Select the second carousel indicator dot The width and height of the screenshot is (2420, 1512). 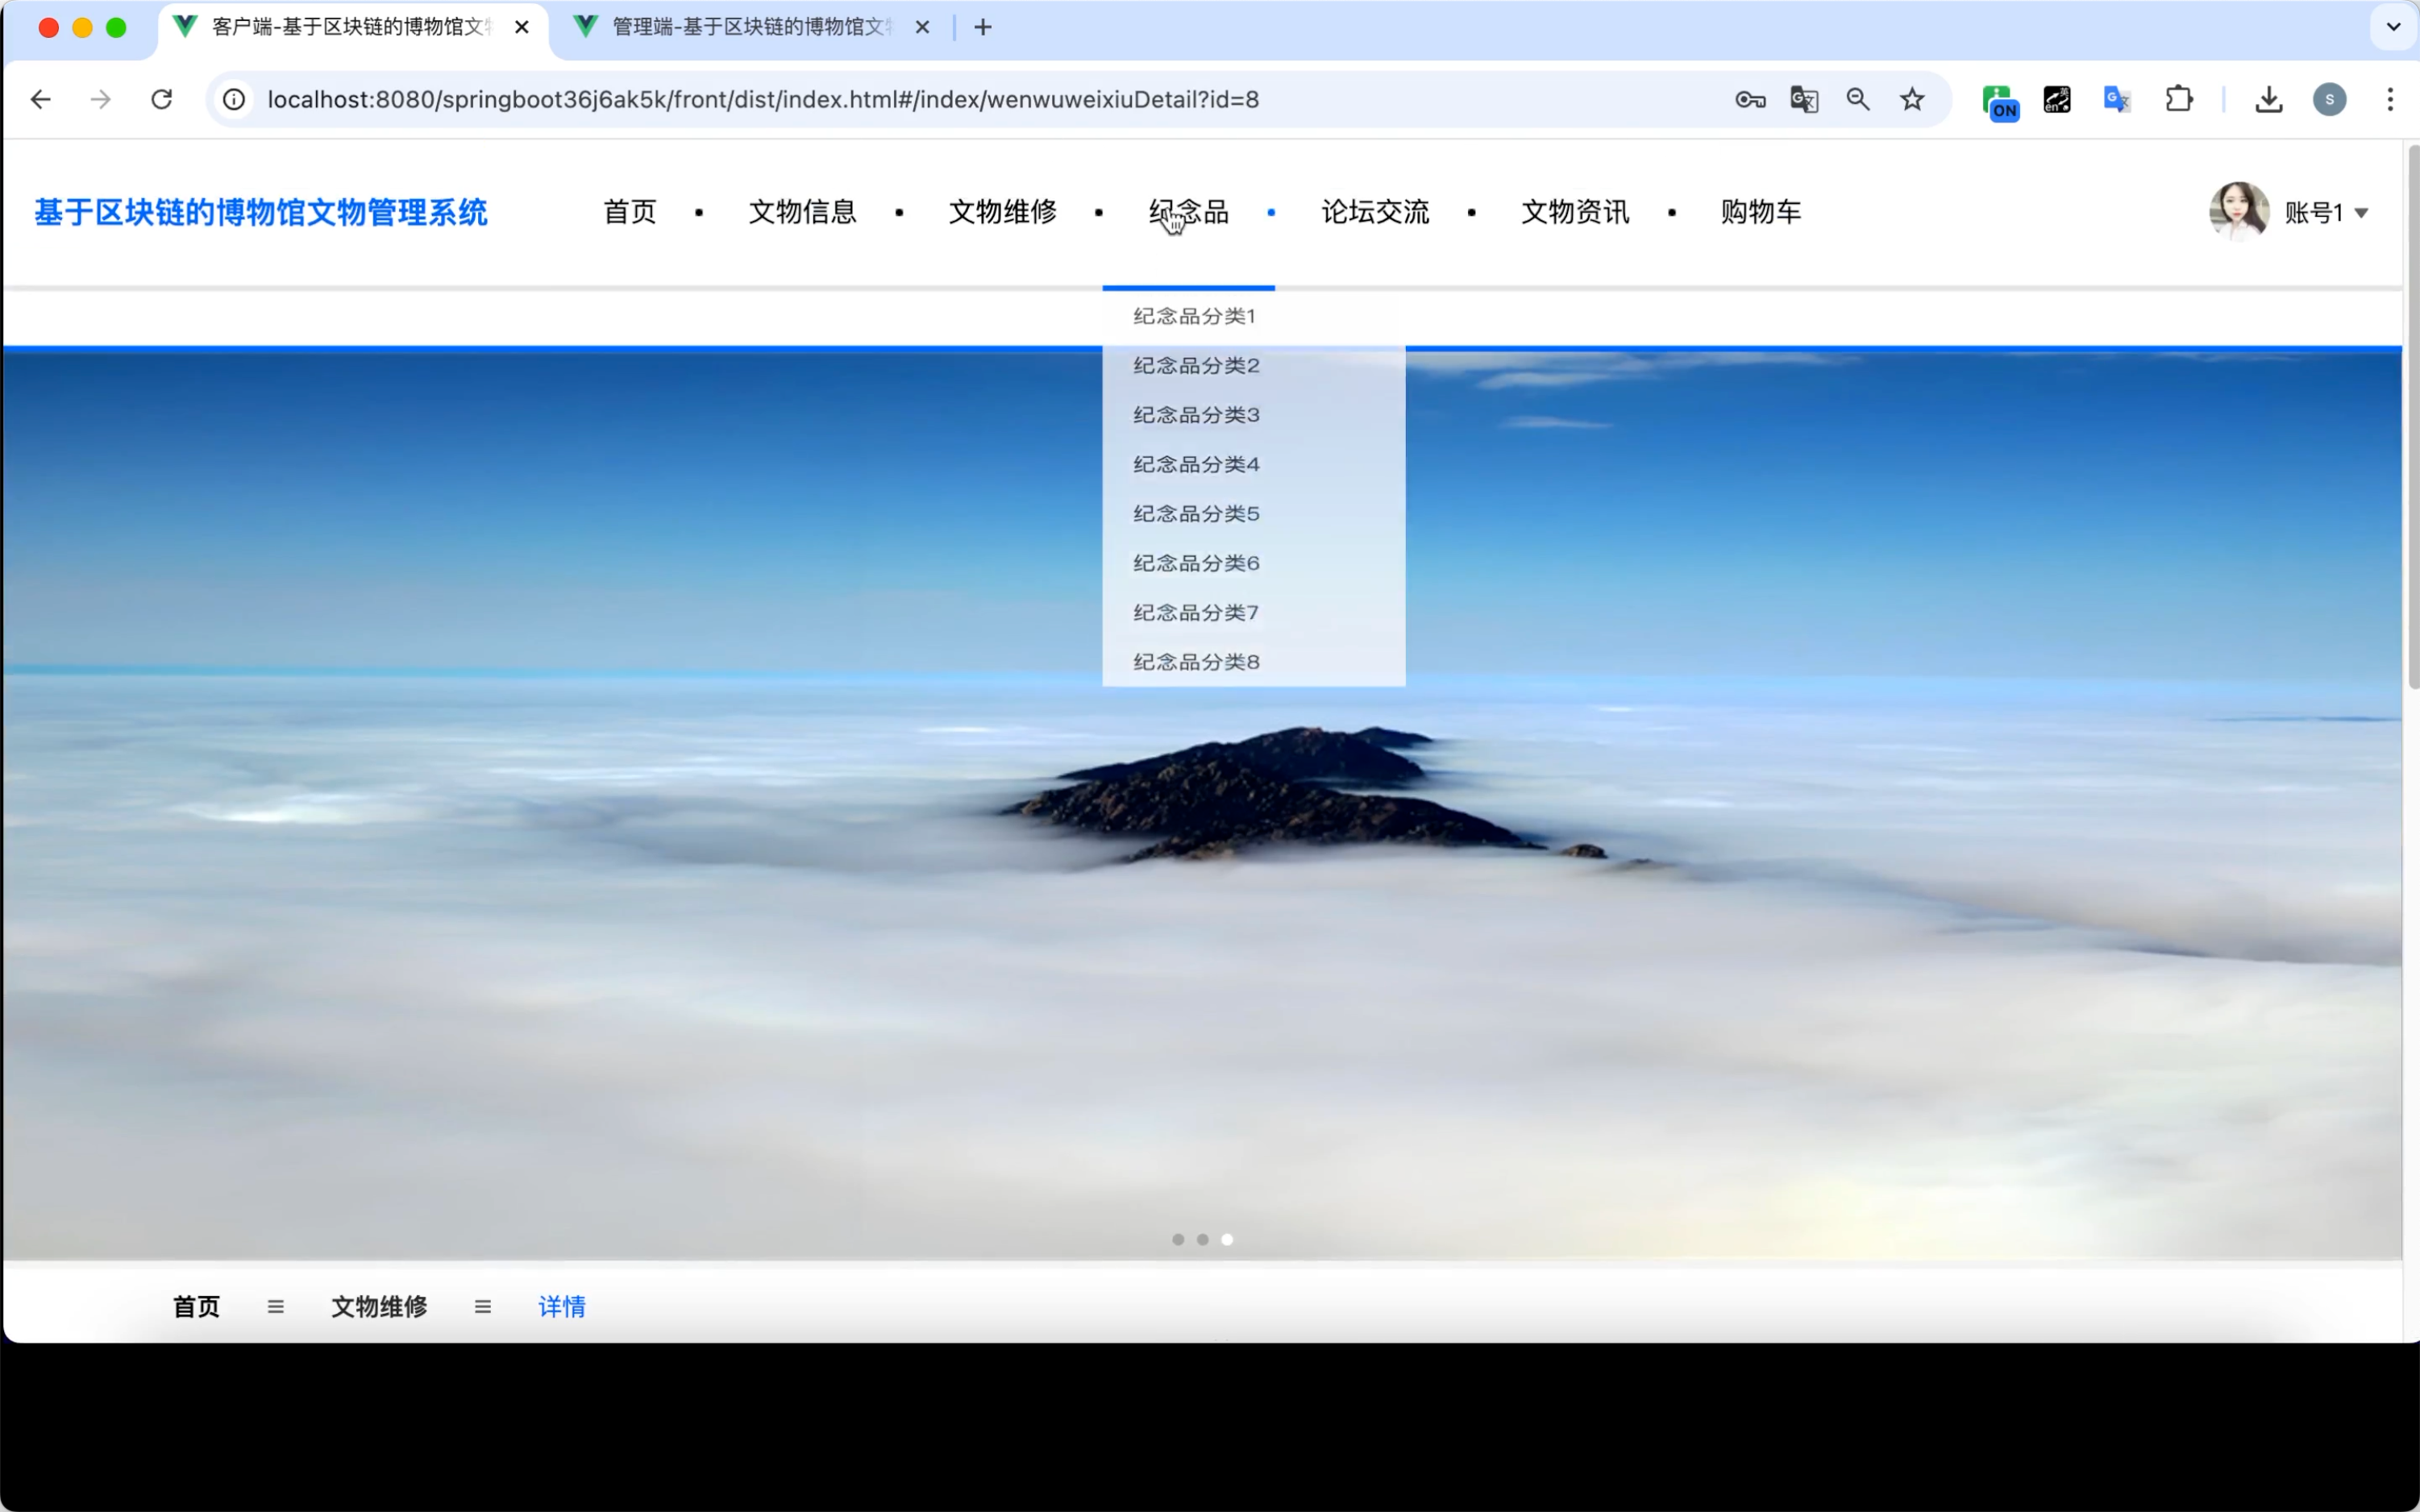tap(1202, 1239)
